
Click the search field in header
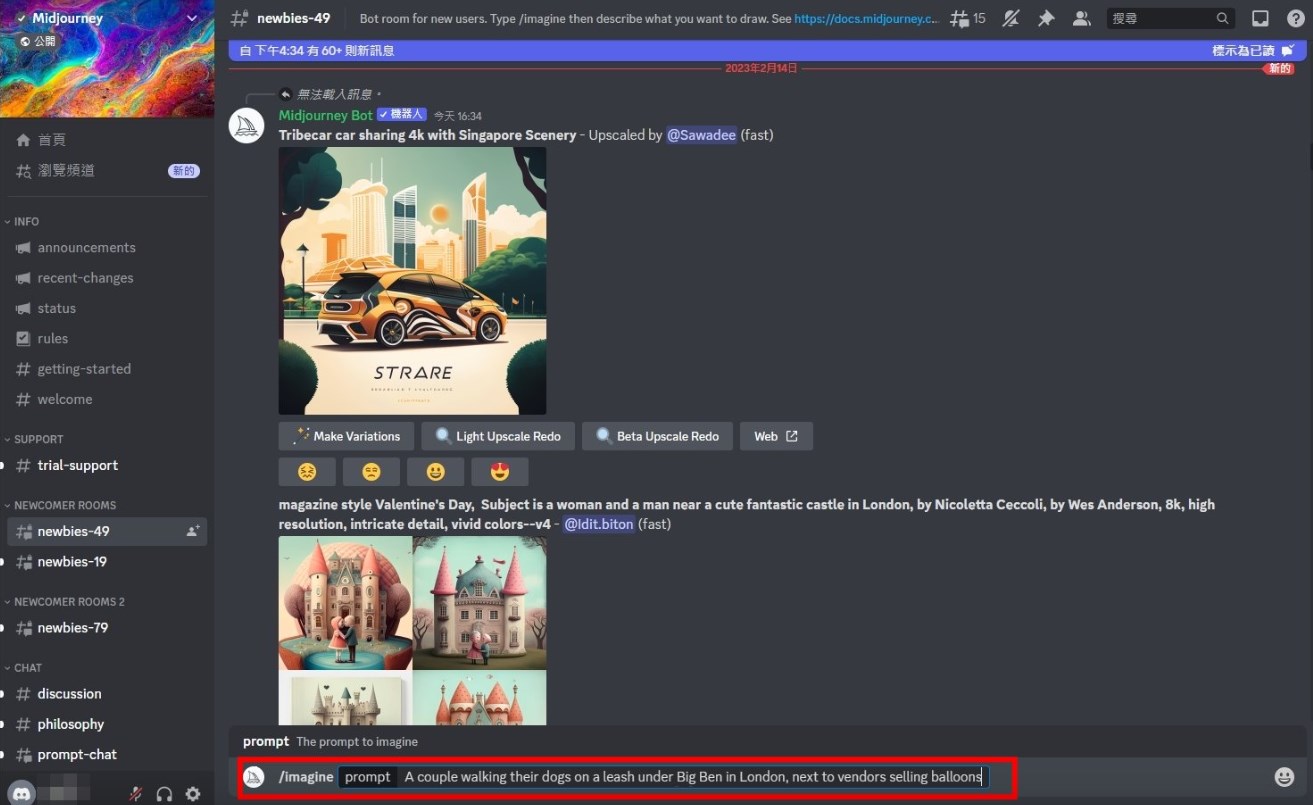tap(1160, 19)
